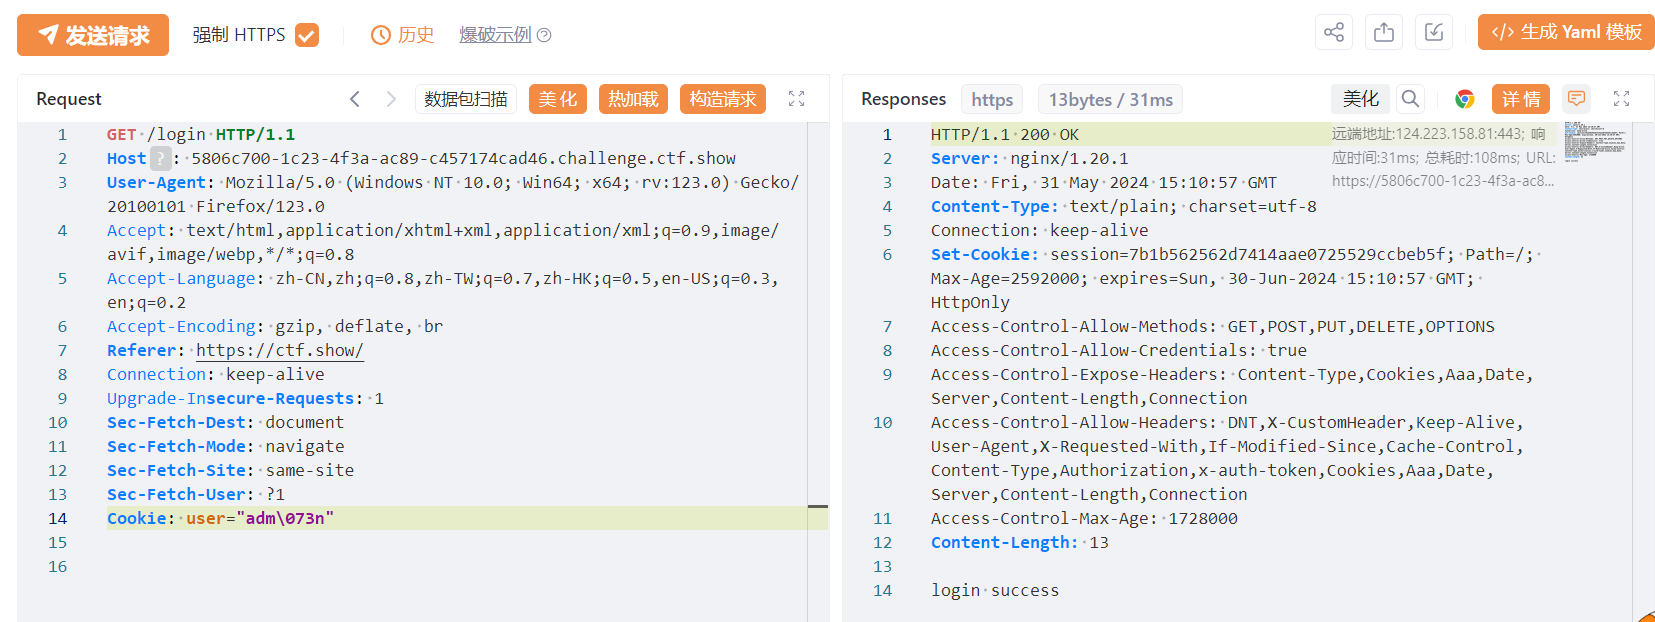Click the https://ctf.show/ Referer link
Screen dimensions: 1655x622
[279, 350]
